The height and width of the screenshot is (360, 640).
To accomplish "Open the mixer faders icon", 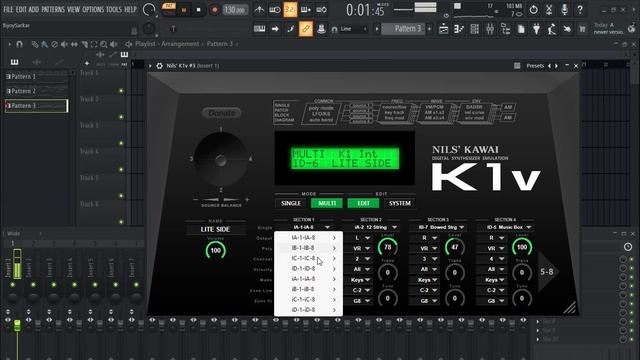I will pos(490,29).
